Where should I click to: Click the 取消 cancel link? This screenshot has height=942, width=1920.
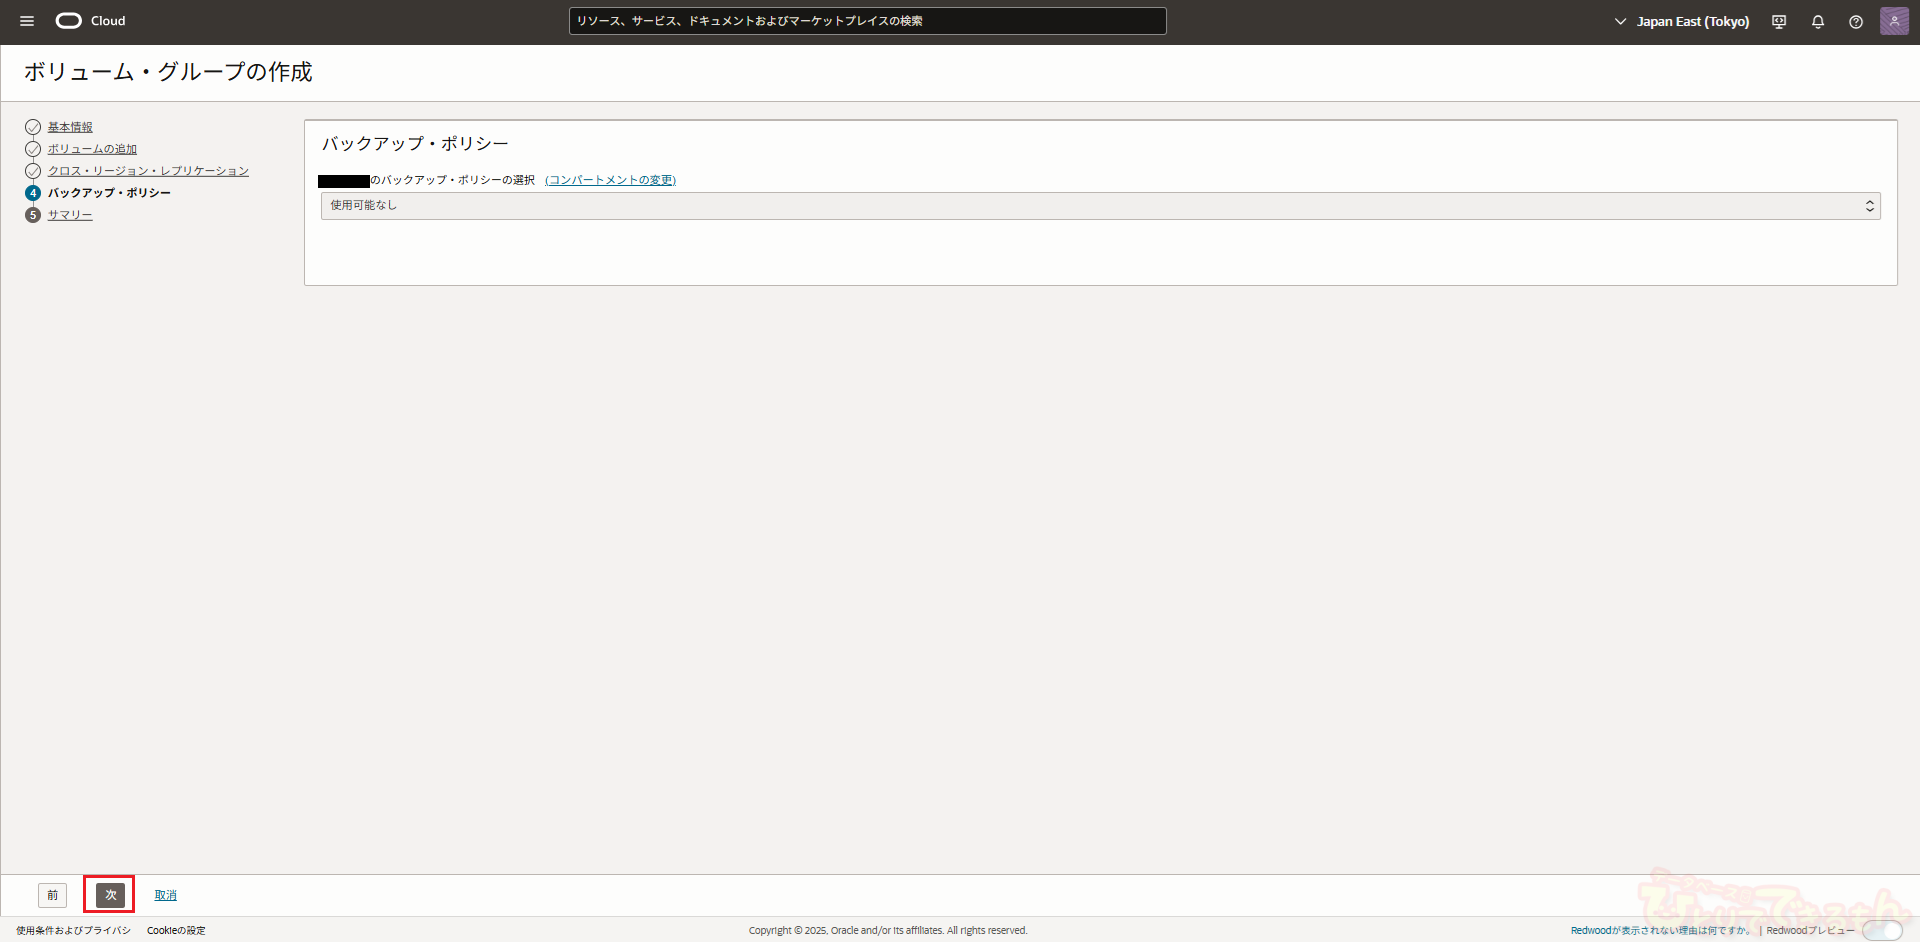pyautogui.click(x=166, y=895)
